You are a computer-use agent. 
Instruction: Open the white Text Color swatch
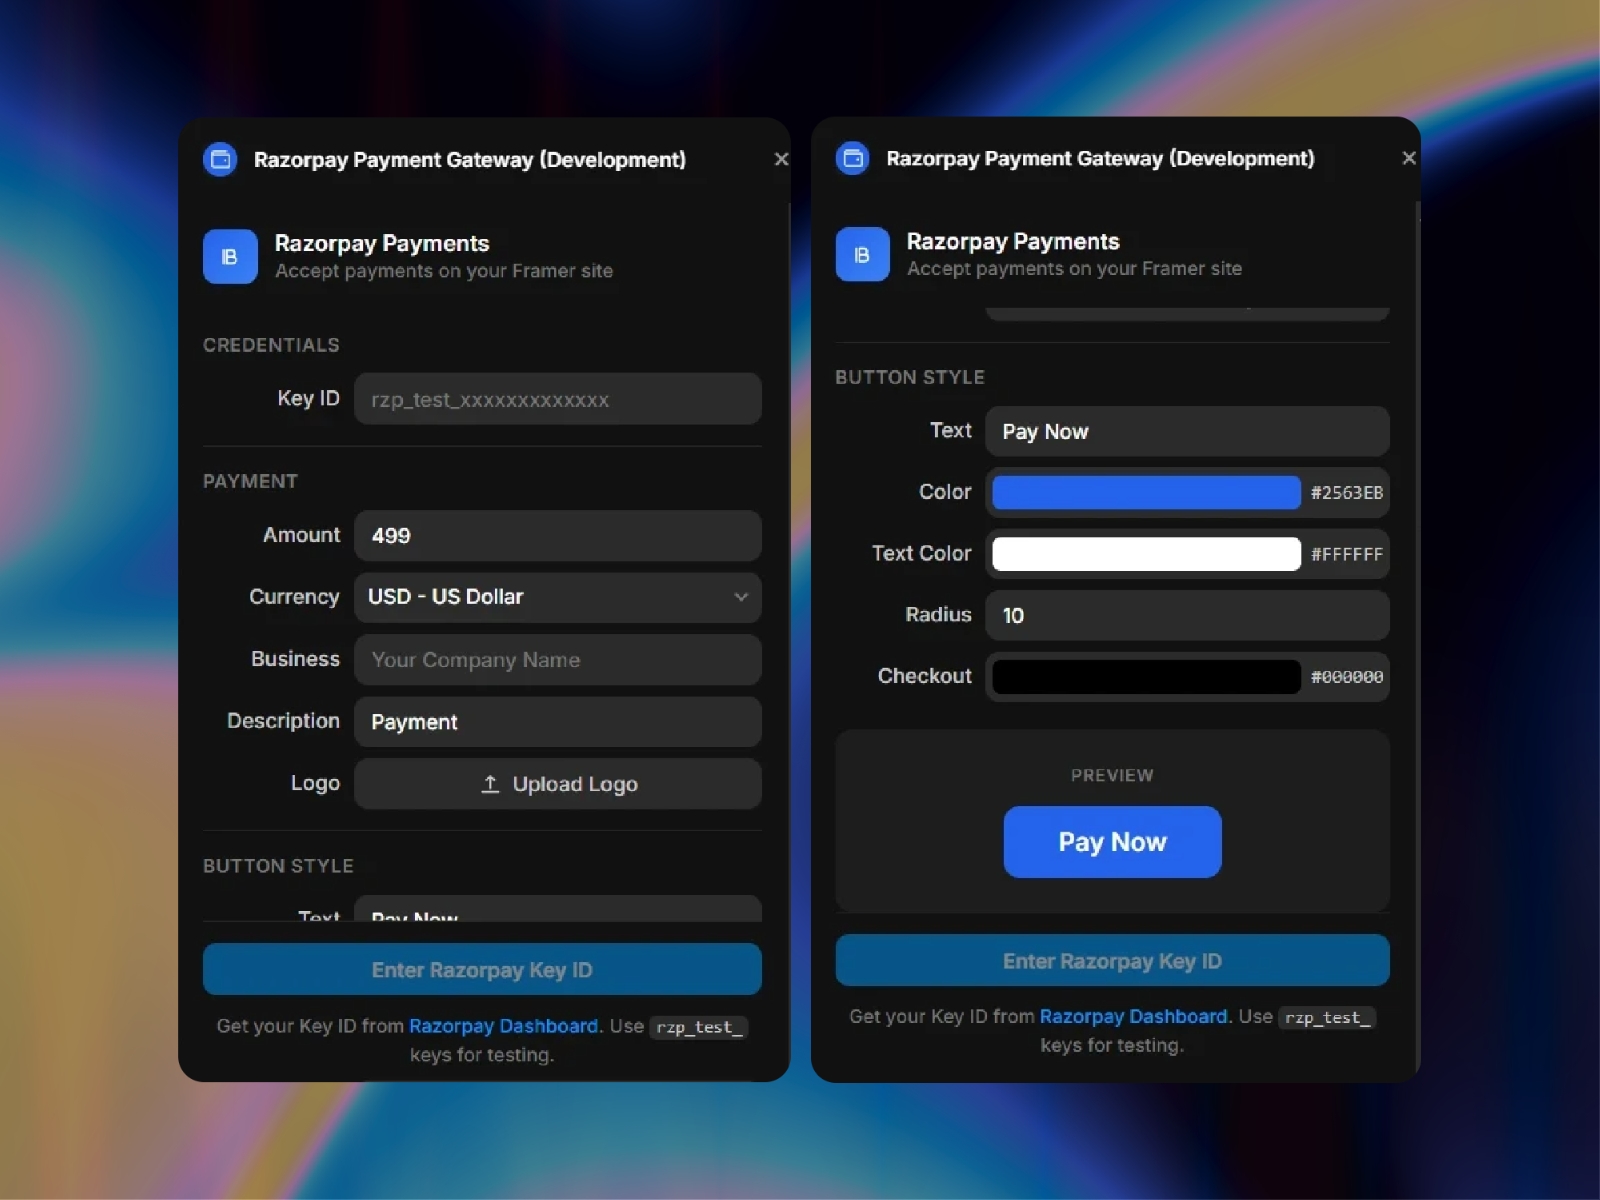pos(1144,554)
